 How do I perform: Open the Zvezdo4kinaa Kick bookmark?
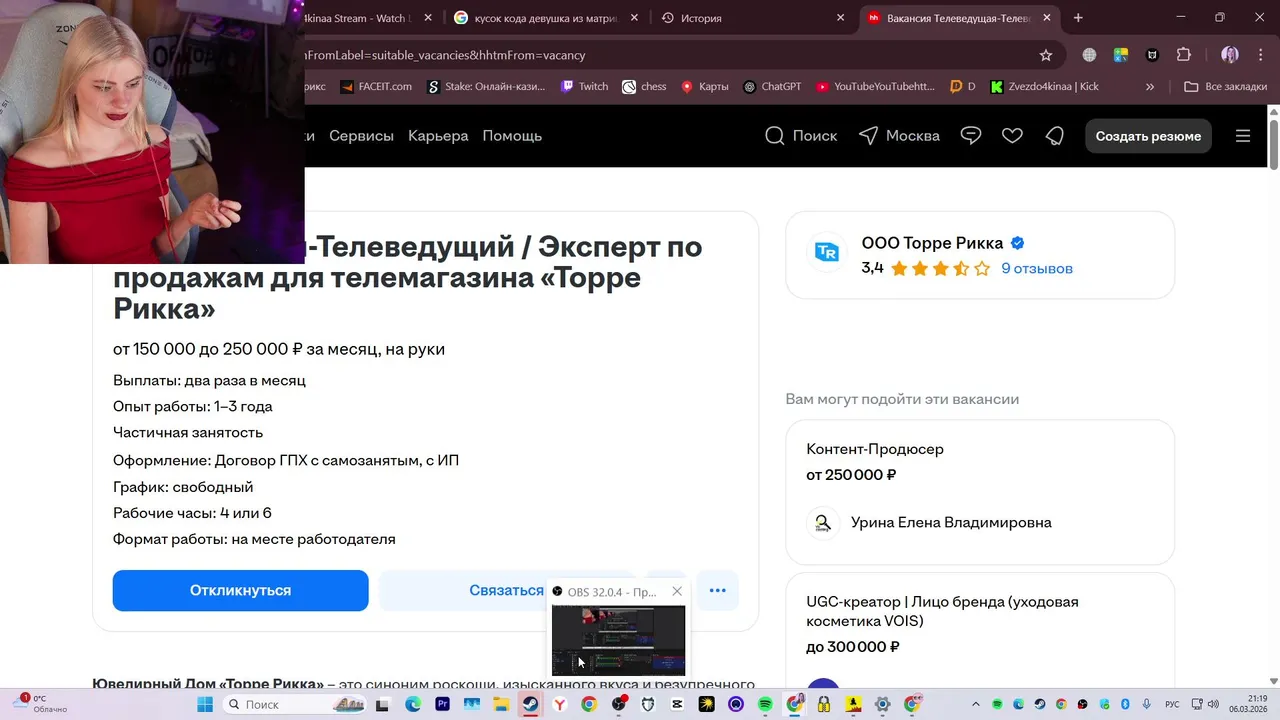click(x=1044, y=87)
